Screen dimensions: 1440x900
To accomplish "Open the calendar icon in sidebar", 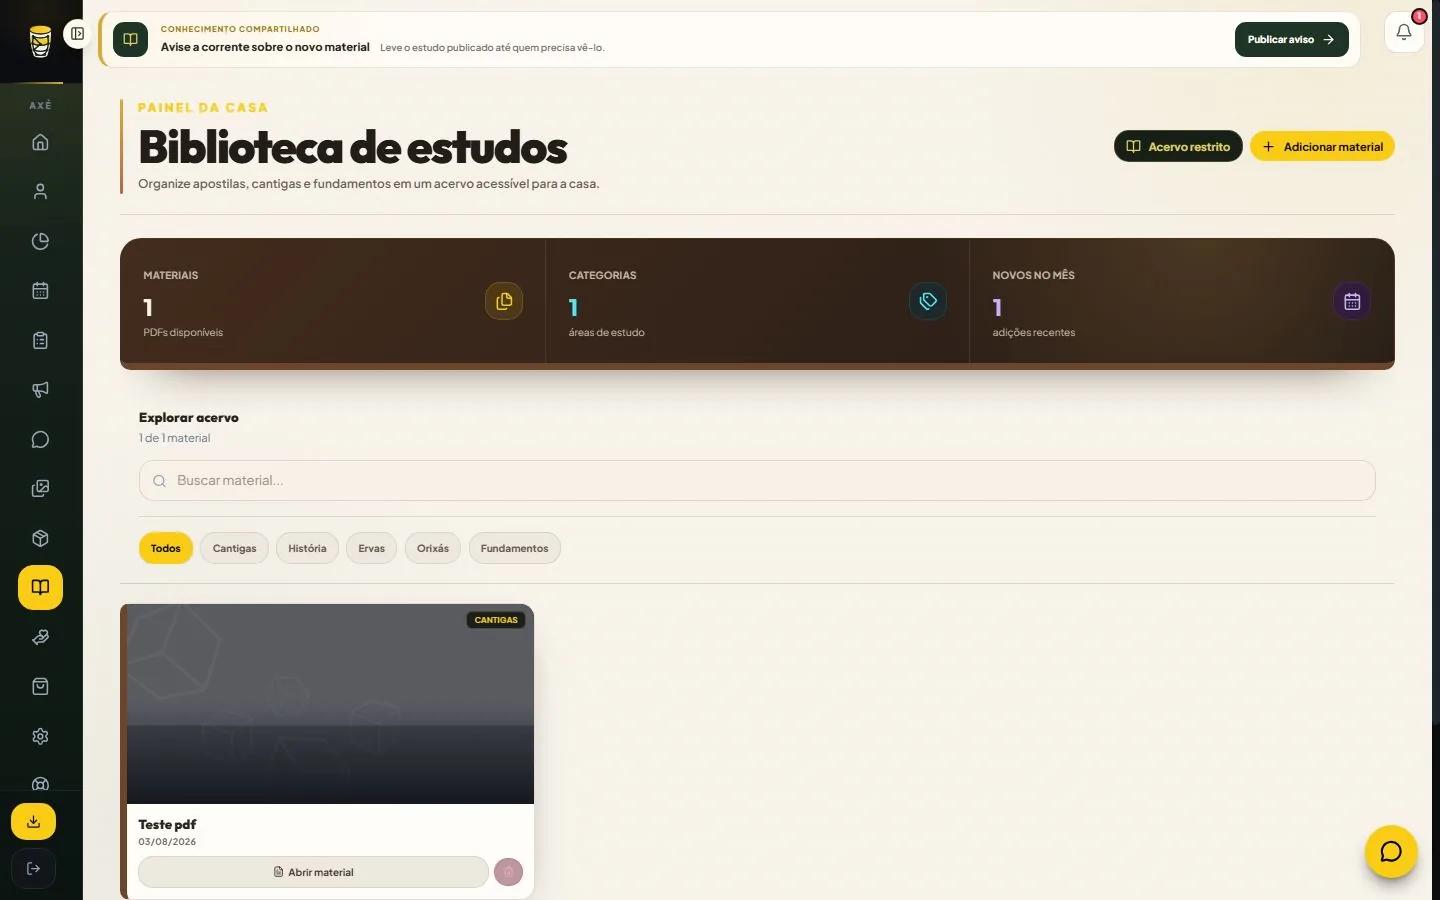I will click(x=40, y=291).
